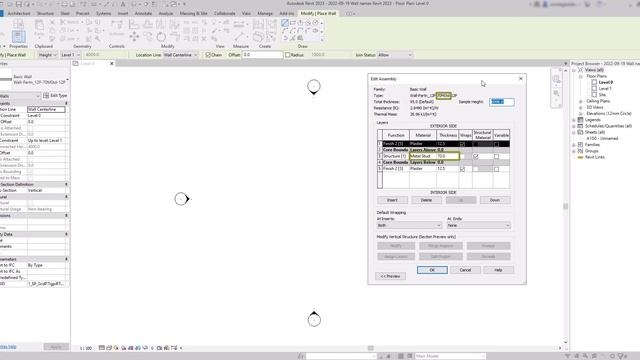Open the Height dropdown in options bar
Screen dimensions: 640x360
[47, 55]
